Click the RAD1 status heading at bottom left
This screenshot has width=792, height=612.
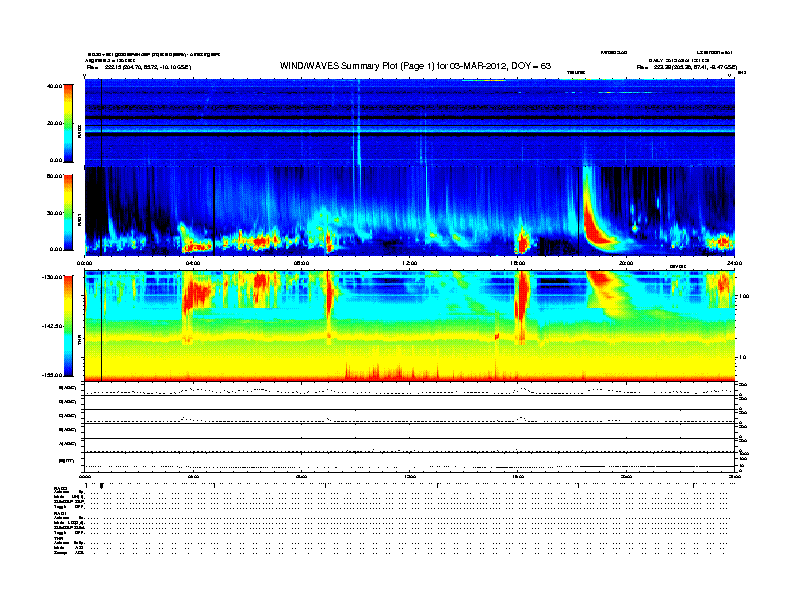click(x=60, y=514)
